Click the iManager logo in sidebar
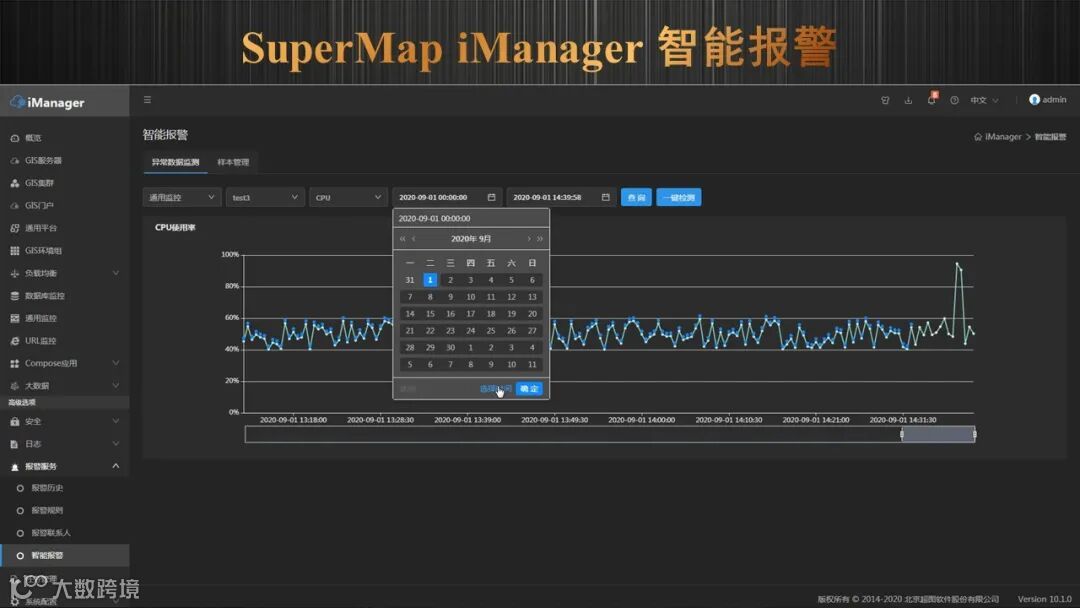 (x=48, y=103)
